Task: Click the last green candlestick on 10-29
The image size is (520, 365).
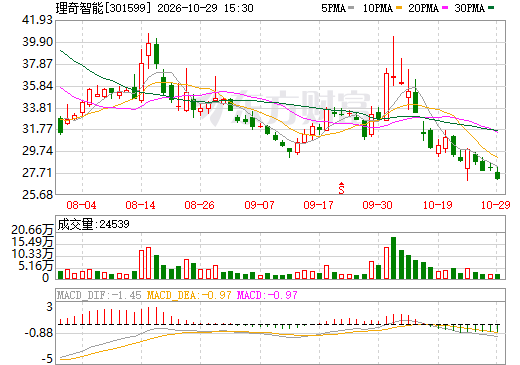Action: click(498, 175)
